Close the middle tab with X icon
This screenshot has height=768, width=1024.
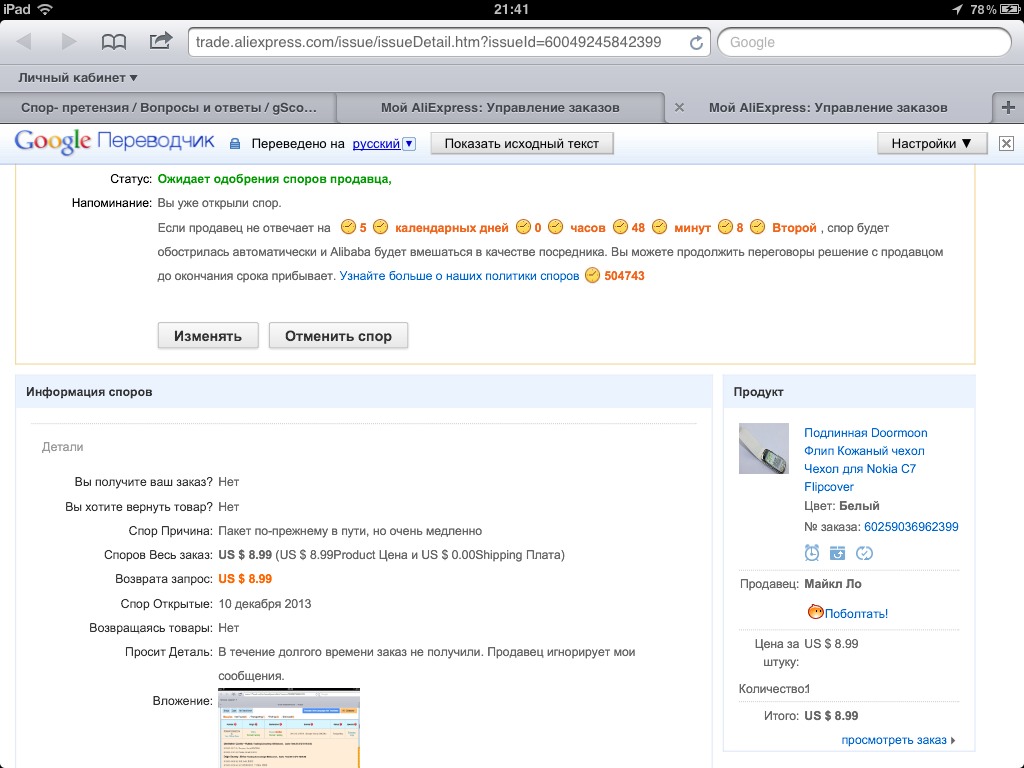[679, 108]
